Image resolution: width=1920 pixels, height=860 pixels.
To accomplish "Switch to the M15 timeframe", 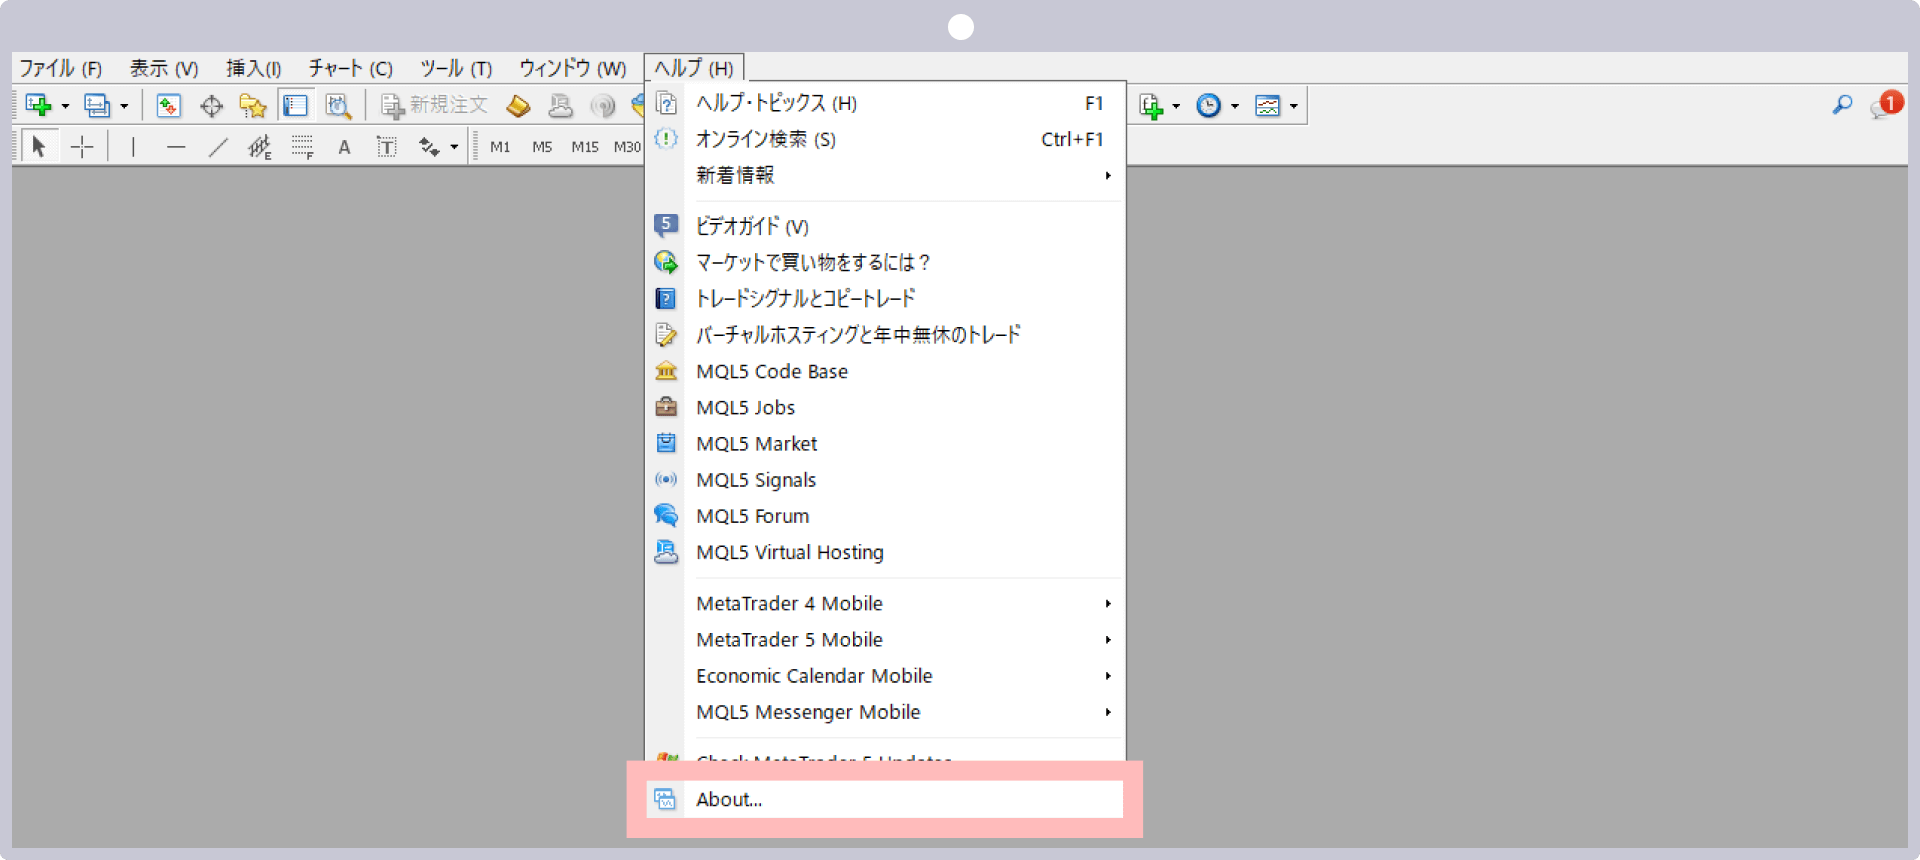I will pos(585,147).
